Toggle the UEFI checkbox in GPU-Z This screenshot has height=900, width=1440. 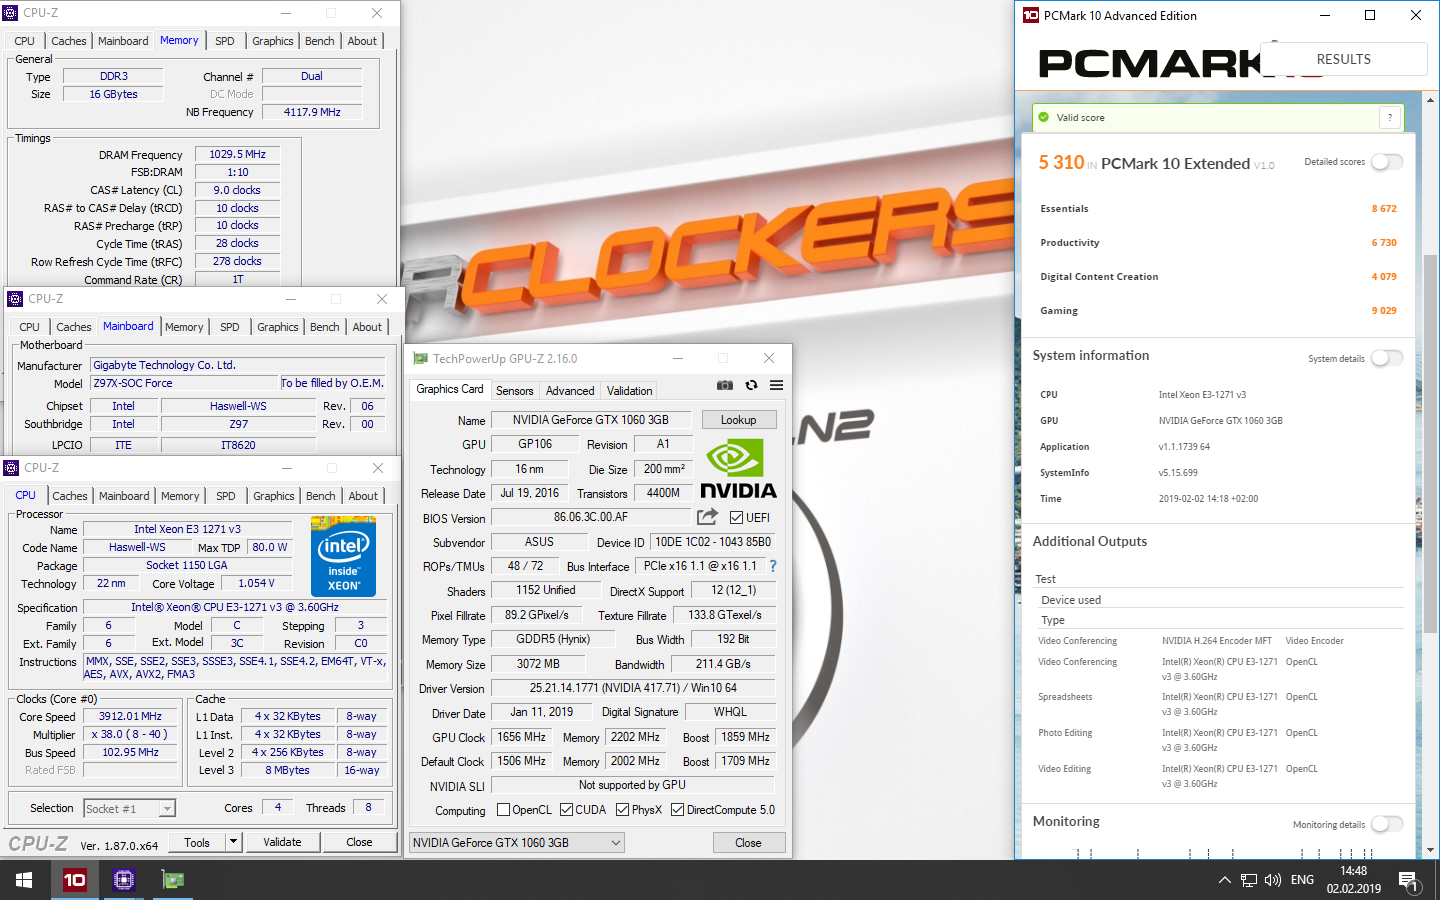pos(736,518)
